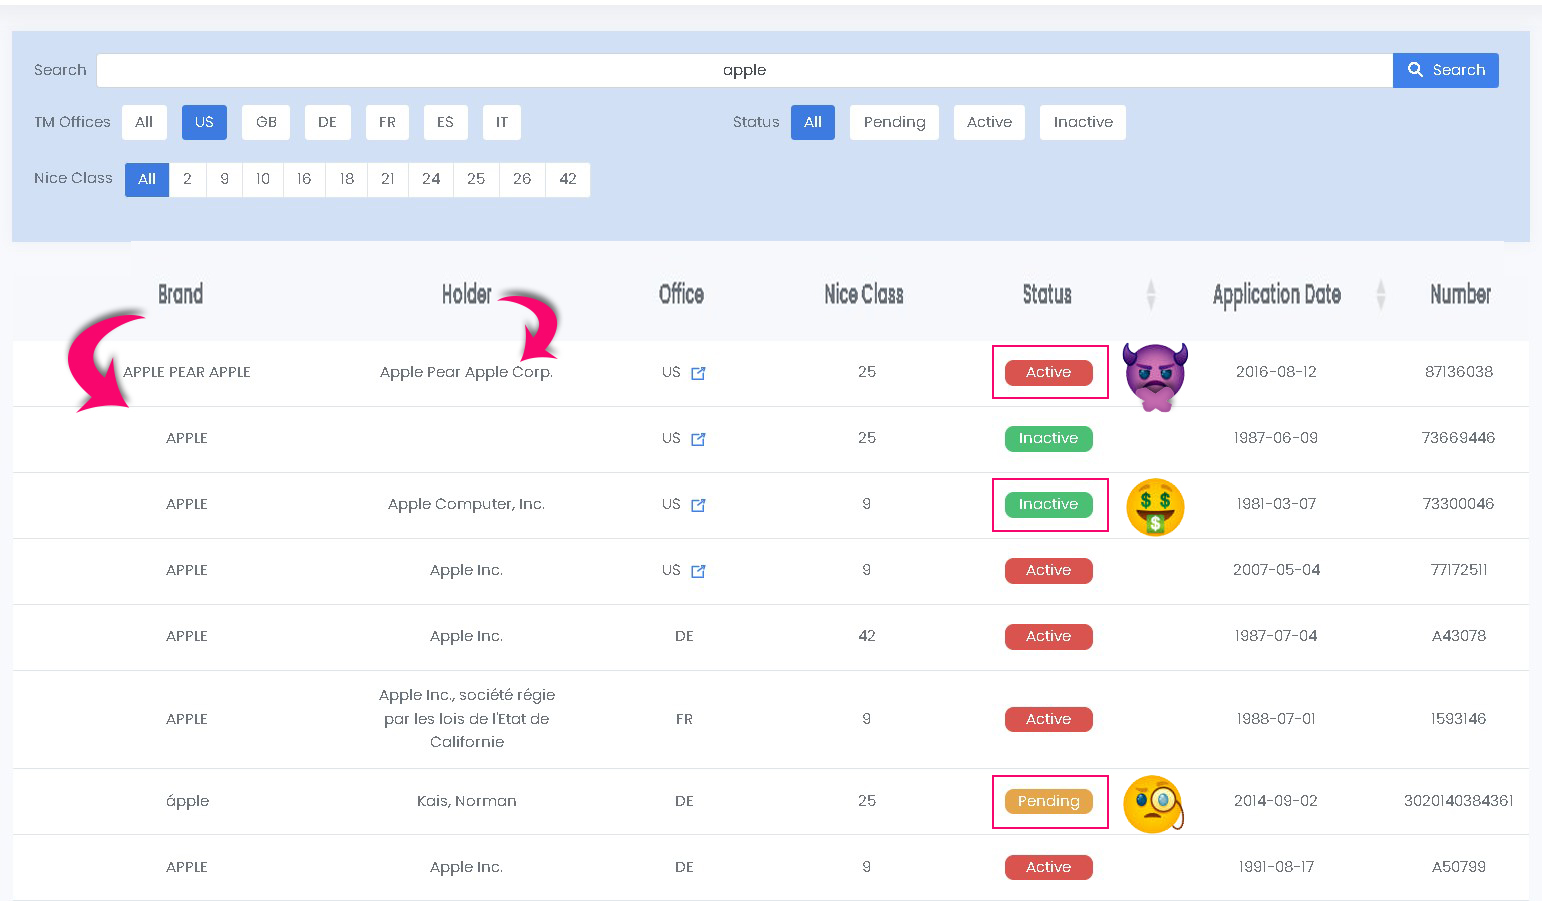Click application date 1981-03-07

1276,504
